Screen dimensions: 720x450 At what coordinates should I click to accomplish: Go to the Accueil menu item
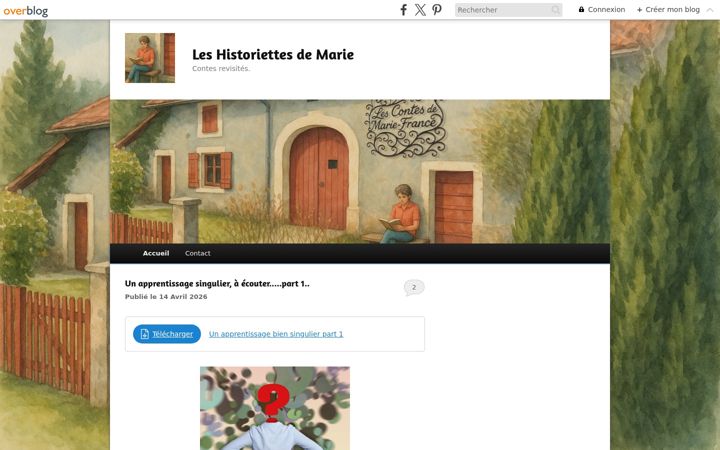[156, 253]
